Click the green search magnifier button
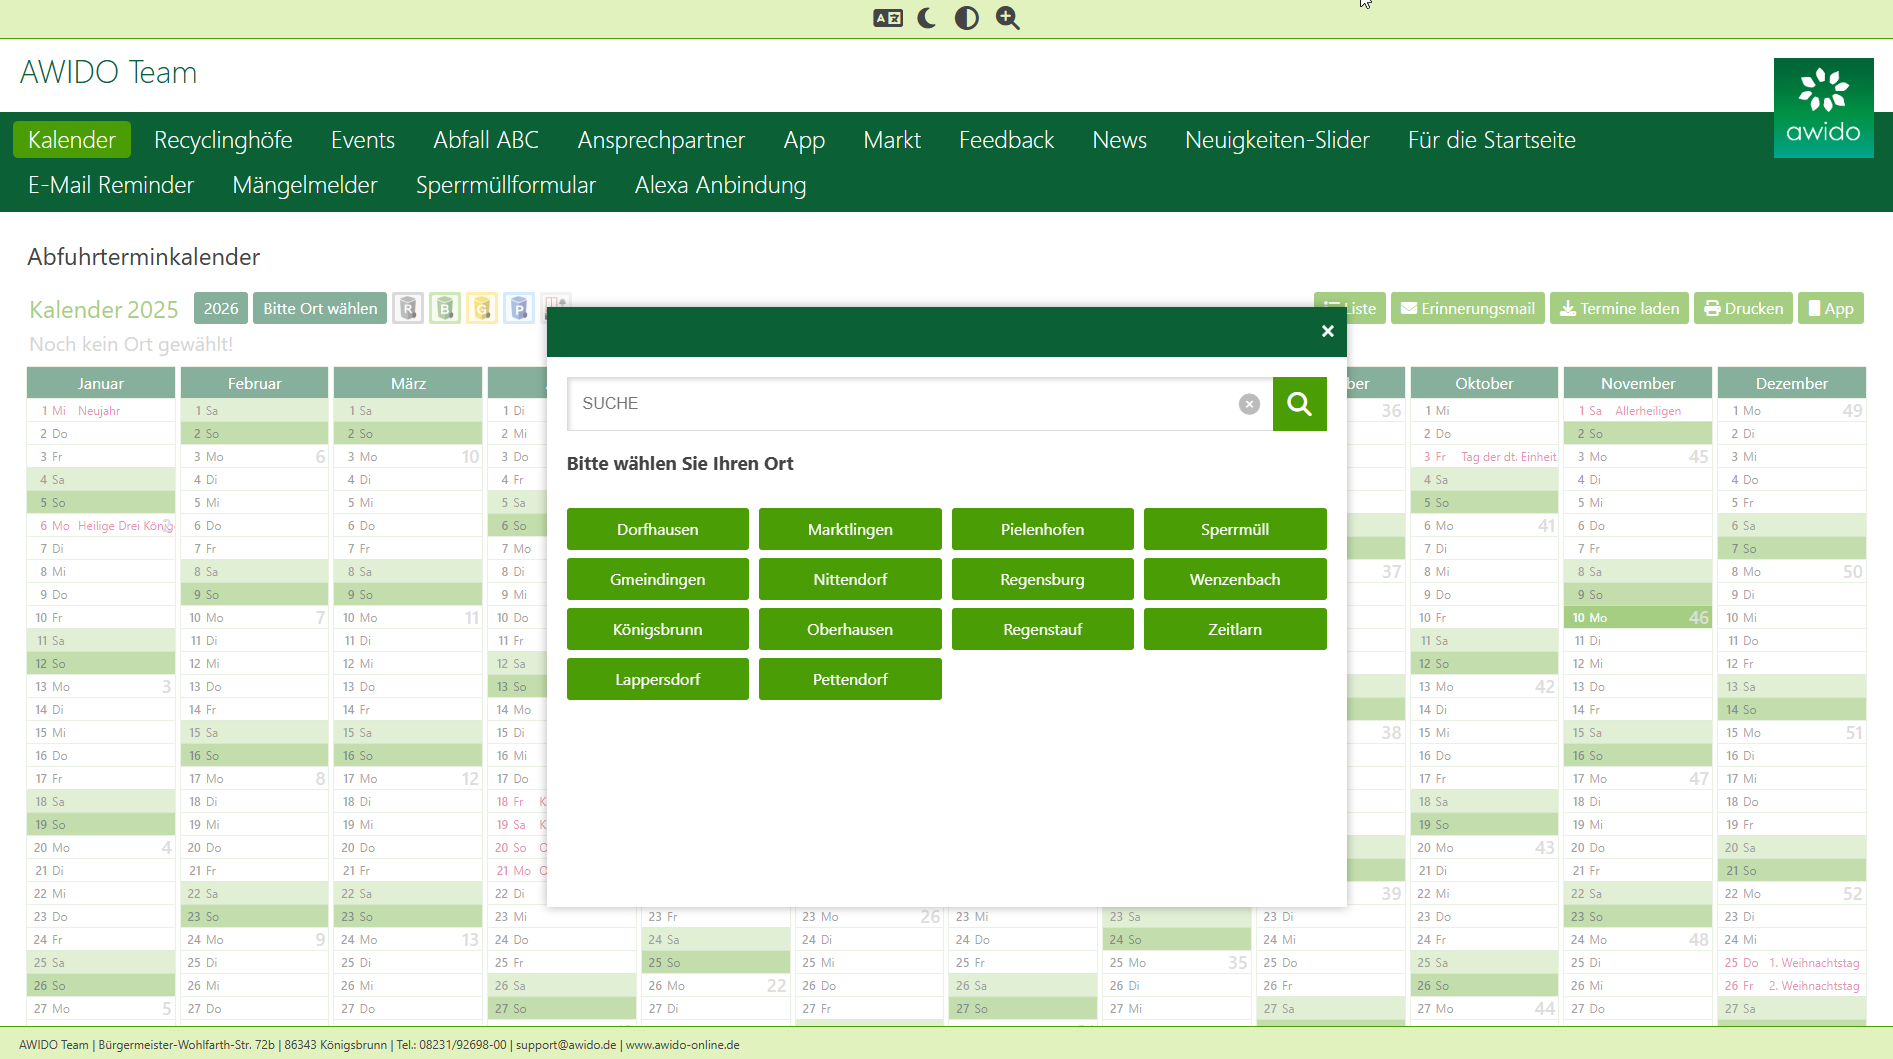Screen dimensions: 1893x1059 click(1299, 404)
